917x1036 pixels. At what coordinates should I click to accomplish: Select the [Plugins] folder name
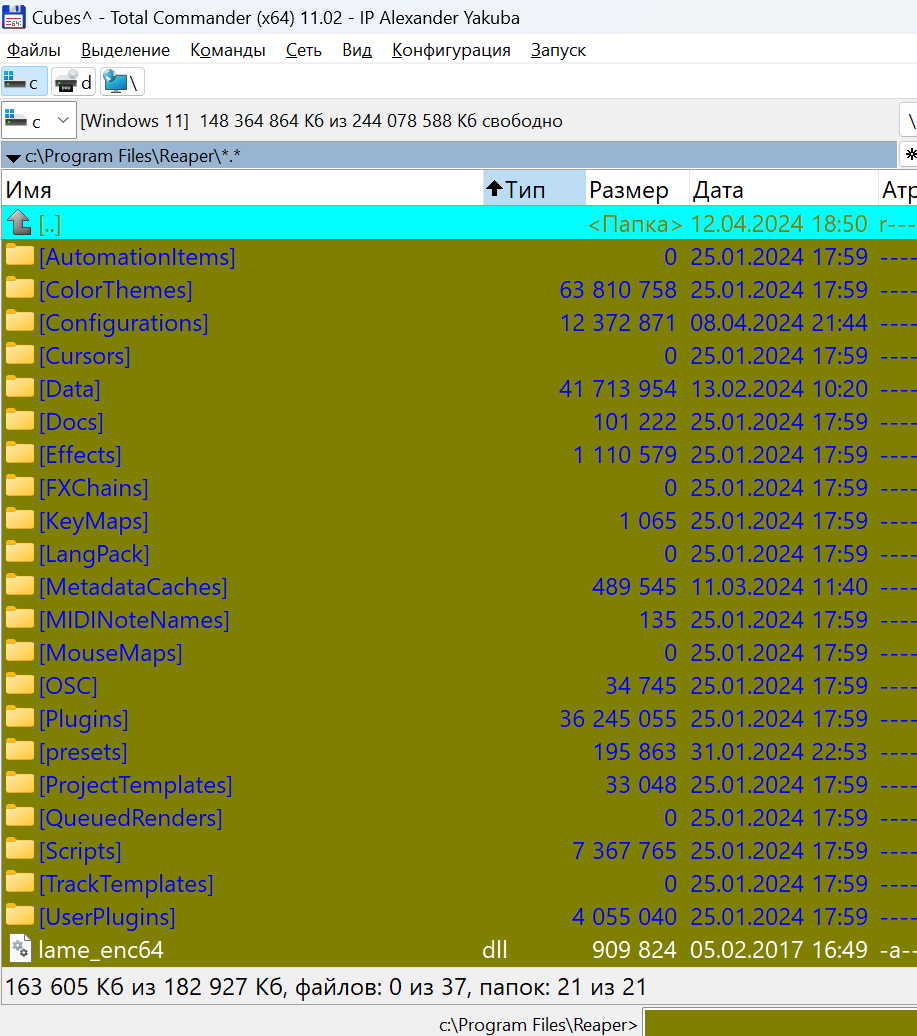83,720
